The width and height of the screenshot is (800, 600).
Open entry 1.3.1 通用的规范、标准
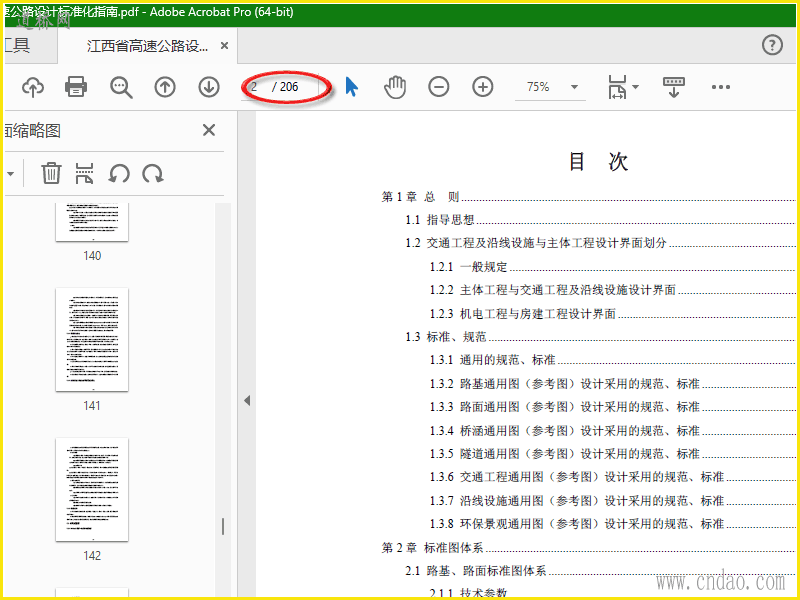612,360
